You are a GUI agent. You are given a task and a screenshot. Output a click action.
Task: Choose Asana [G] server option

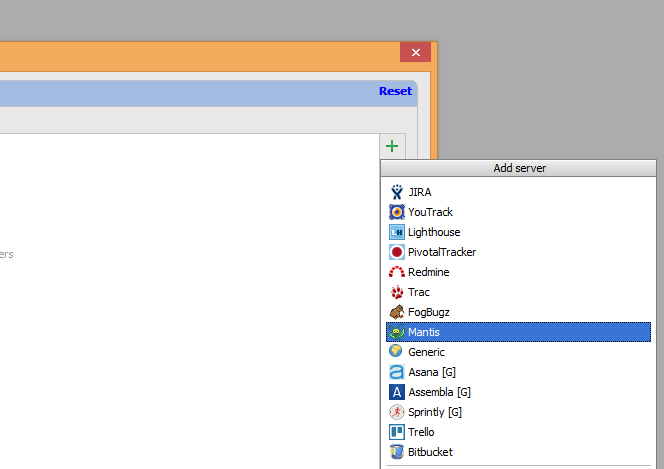518,372
